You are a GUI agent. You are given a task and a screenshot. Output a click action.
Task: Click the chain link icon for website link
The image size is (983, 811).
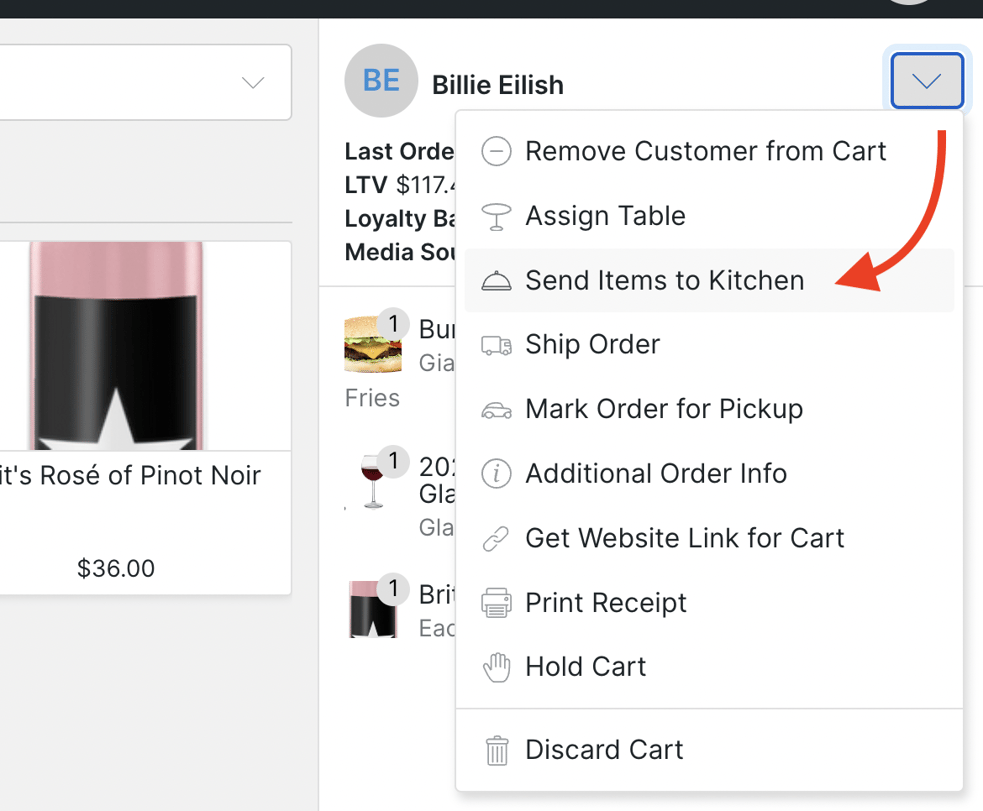tap(496, 538)
